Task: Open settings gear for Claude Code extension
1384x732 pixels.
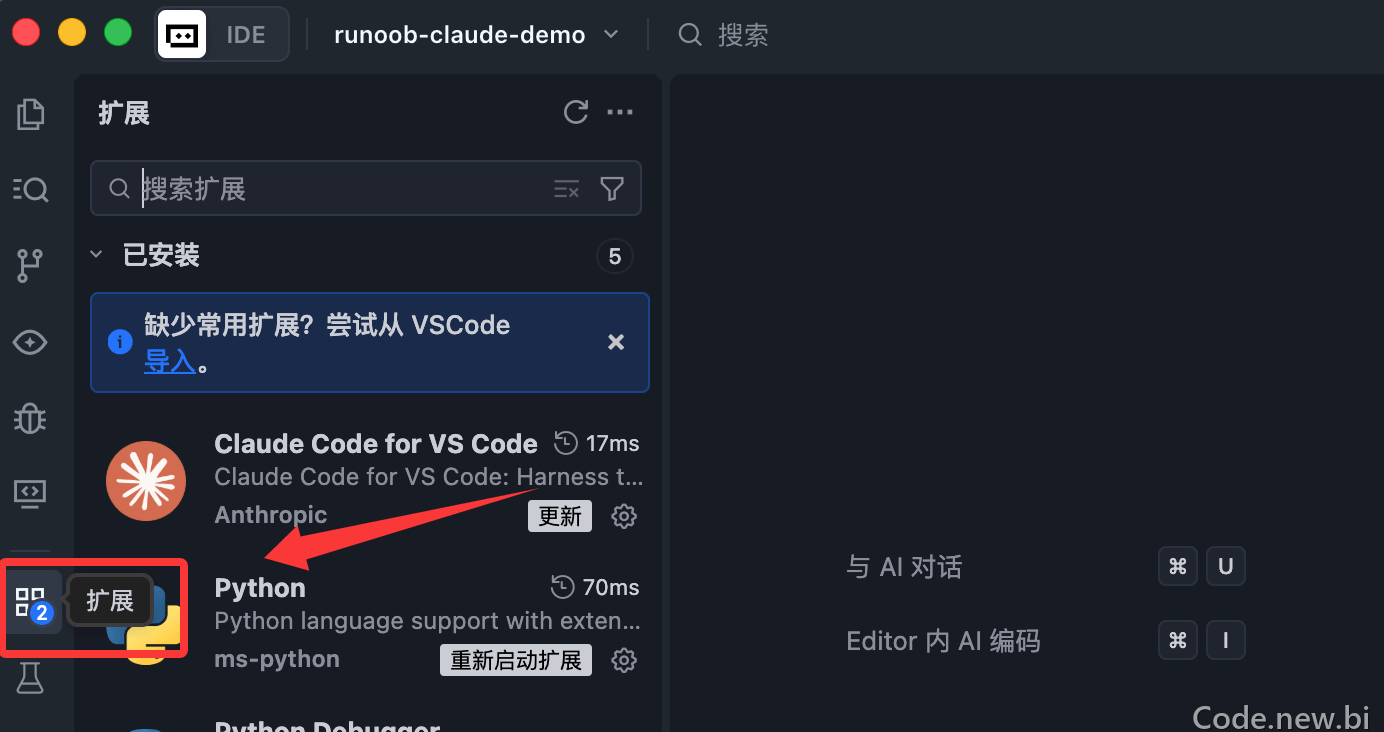Action: coord(624,516)
